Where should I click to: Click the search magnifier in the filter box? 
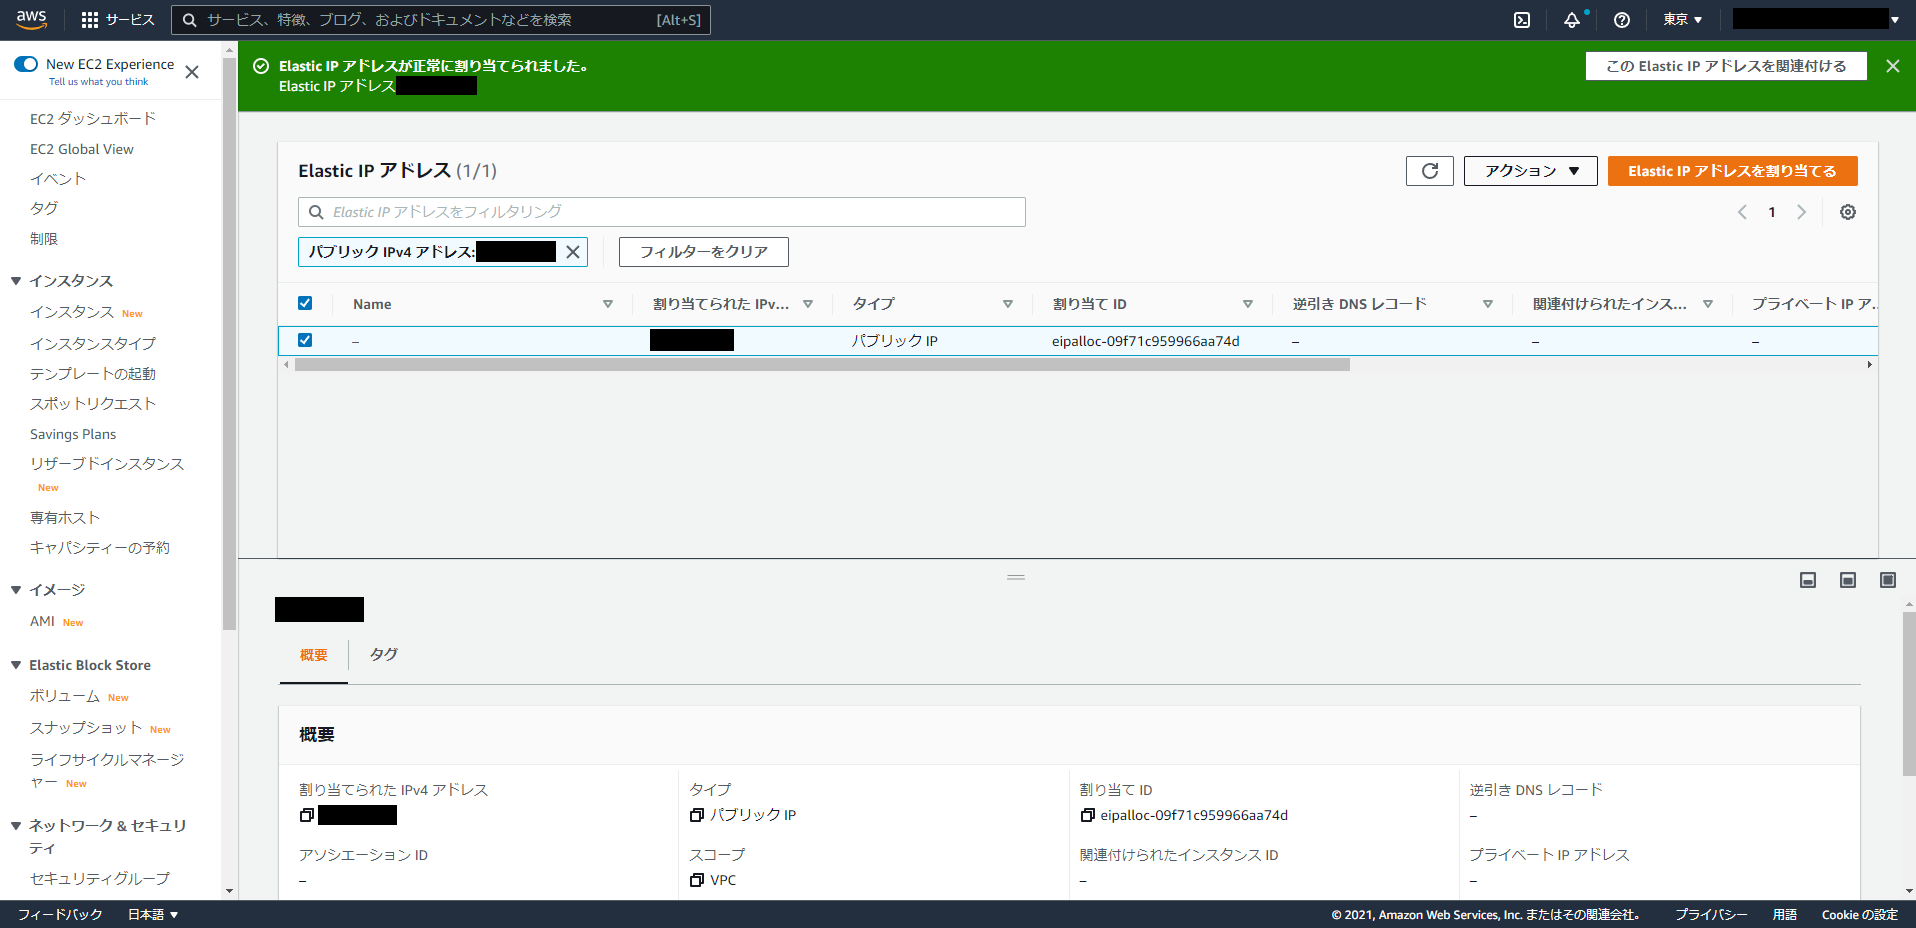click(x=316, y=212)
